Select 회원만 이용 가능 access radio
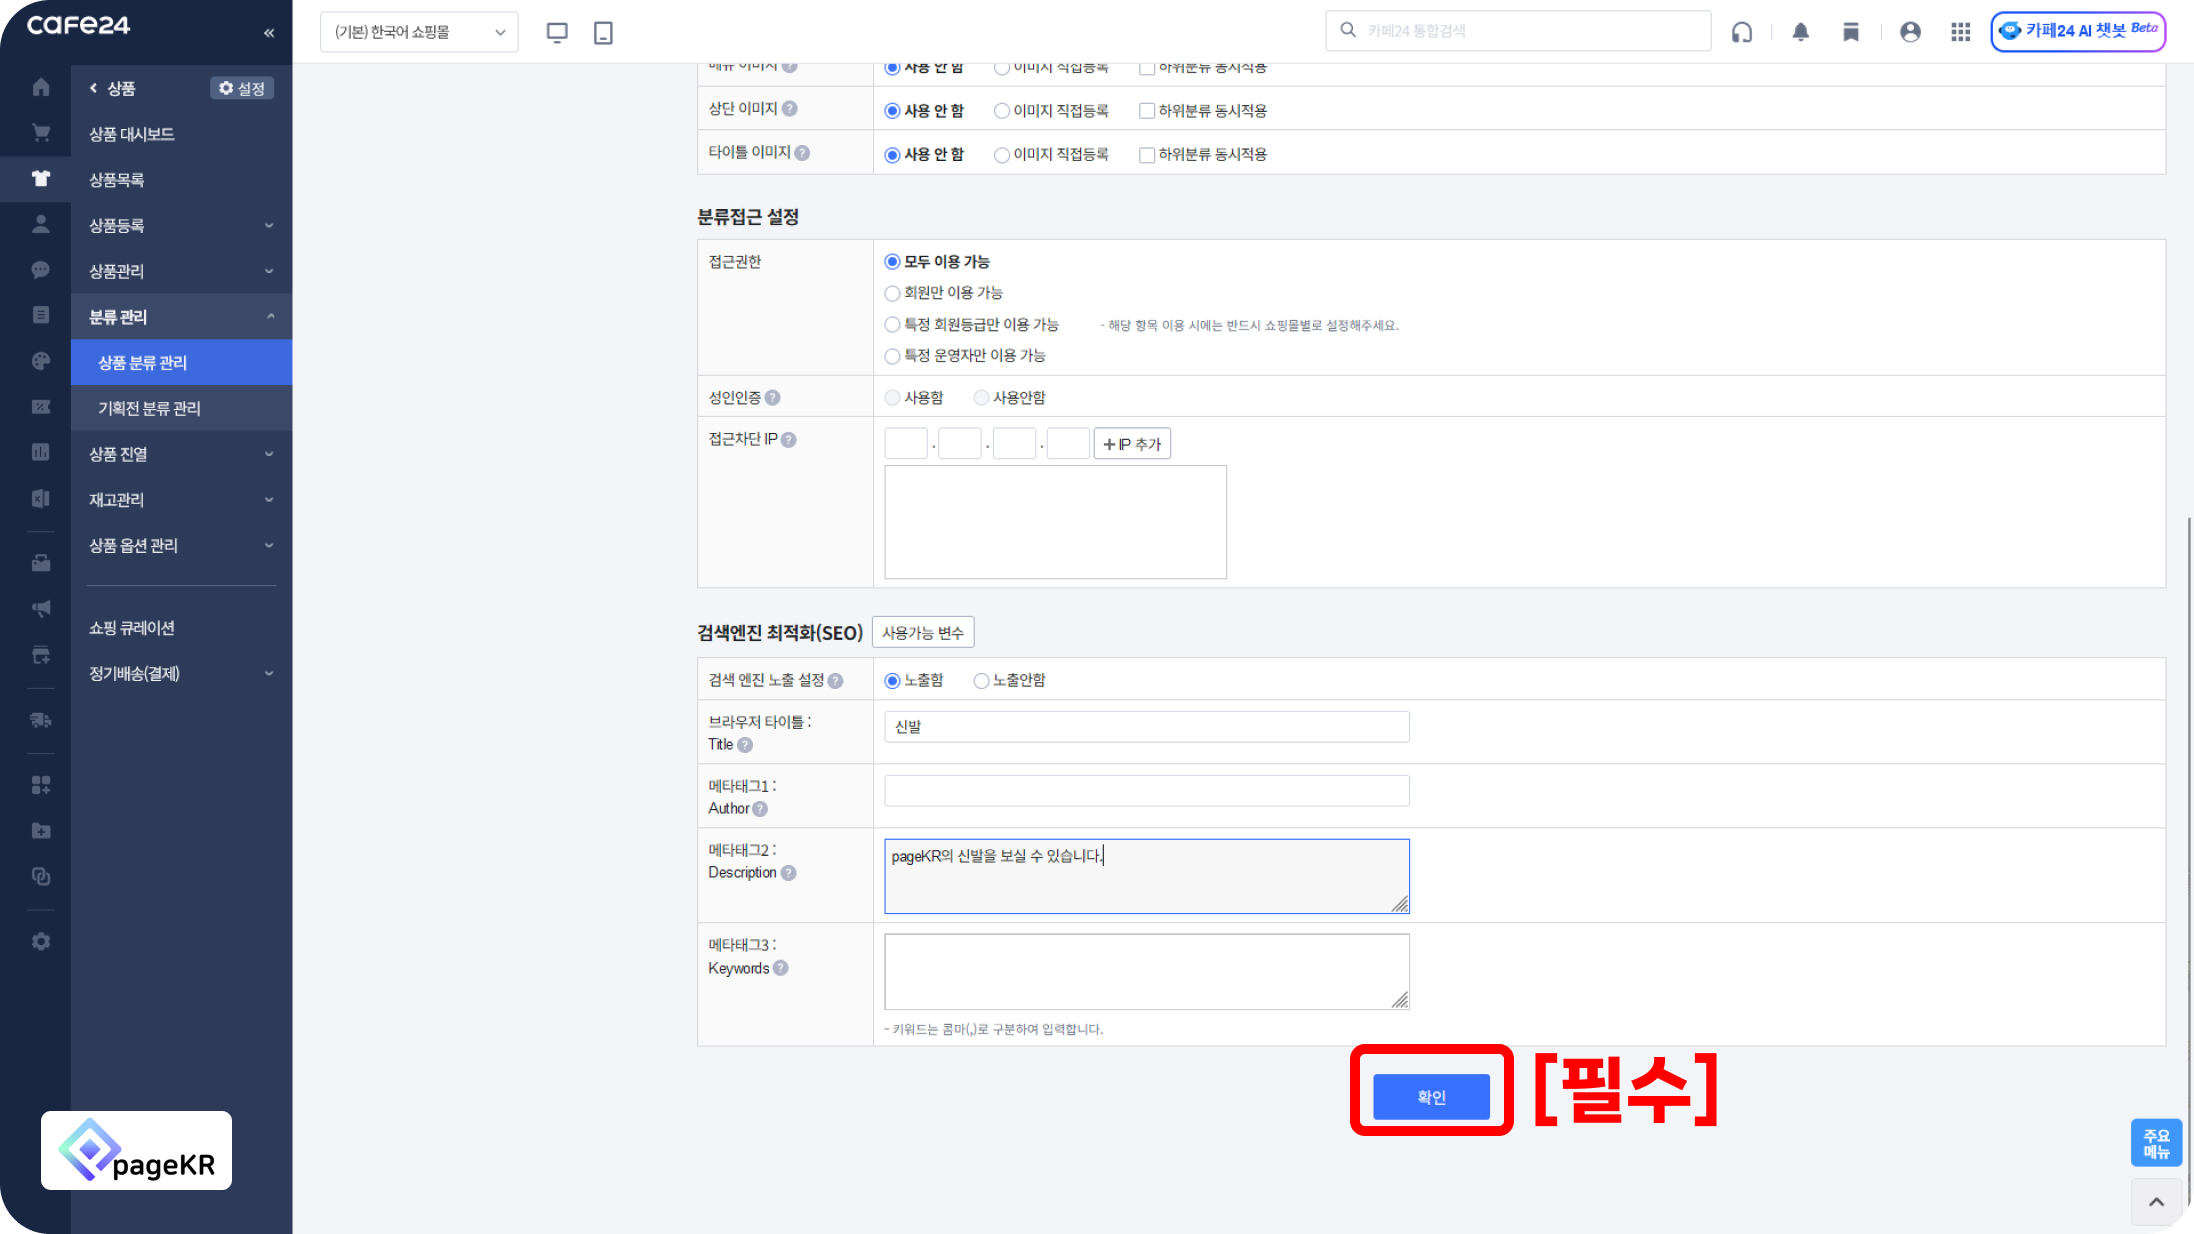 tap(892, 293)
